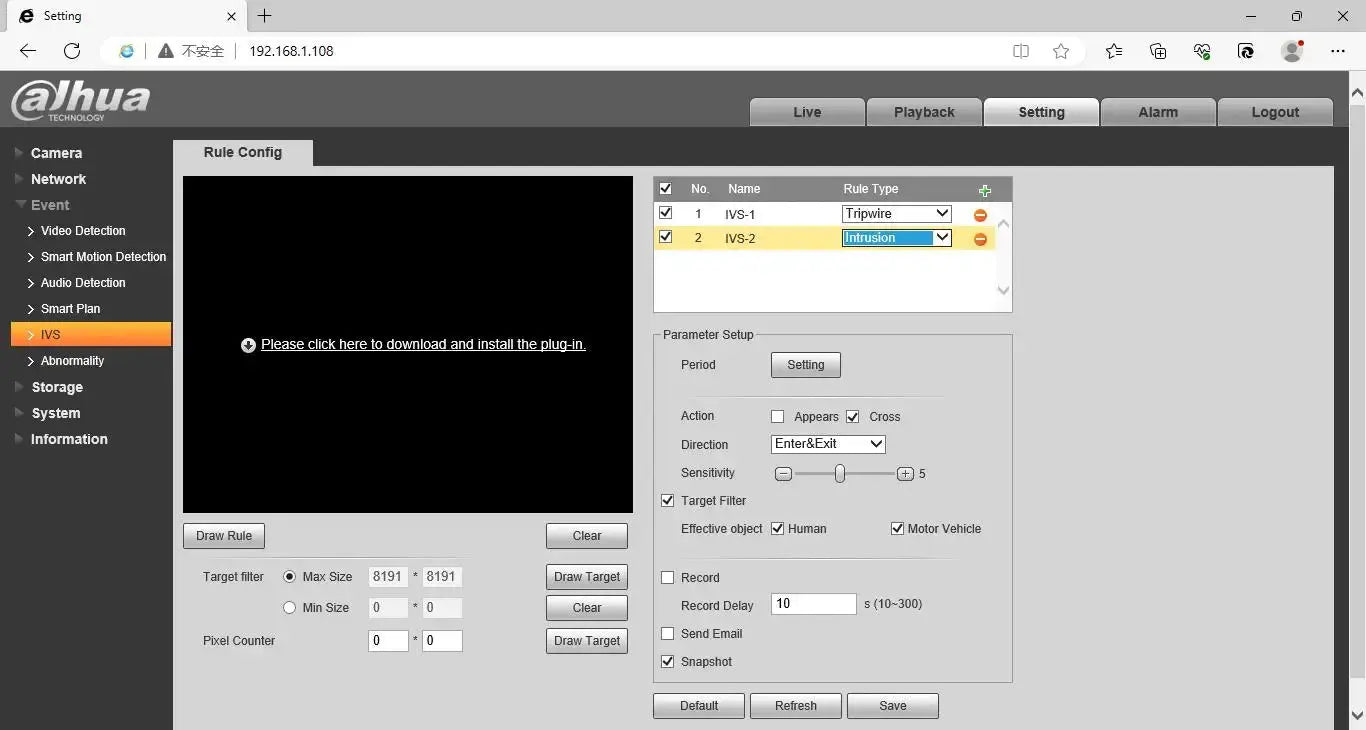Toggle the Human effective object checkbox
Viewport: 1366px width, 730px height.
(x=777, y=529)
